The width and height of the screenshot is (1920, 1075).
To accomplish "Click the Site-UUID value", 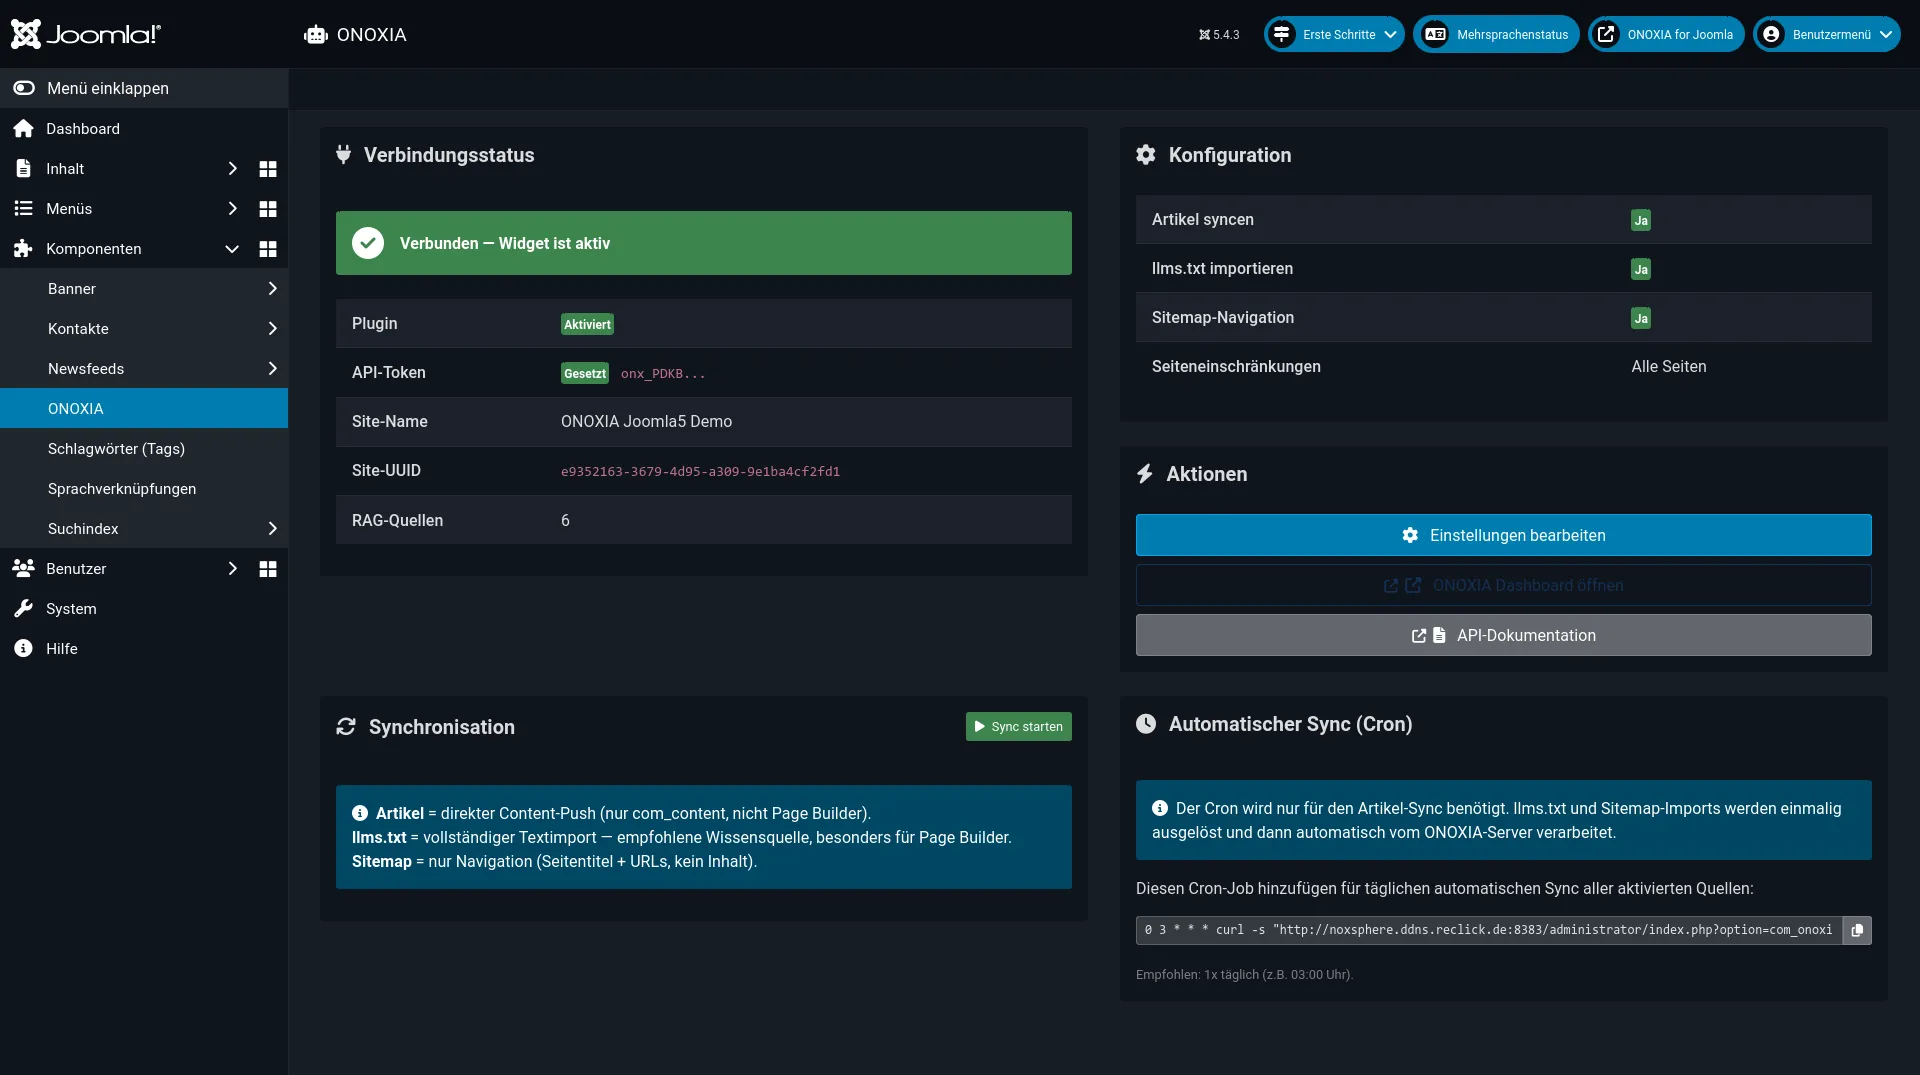I will 700,472.
